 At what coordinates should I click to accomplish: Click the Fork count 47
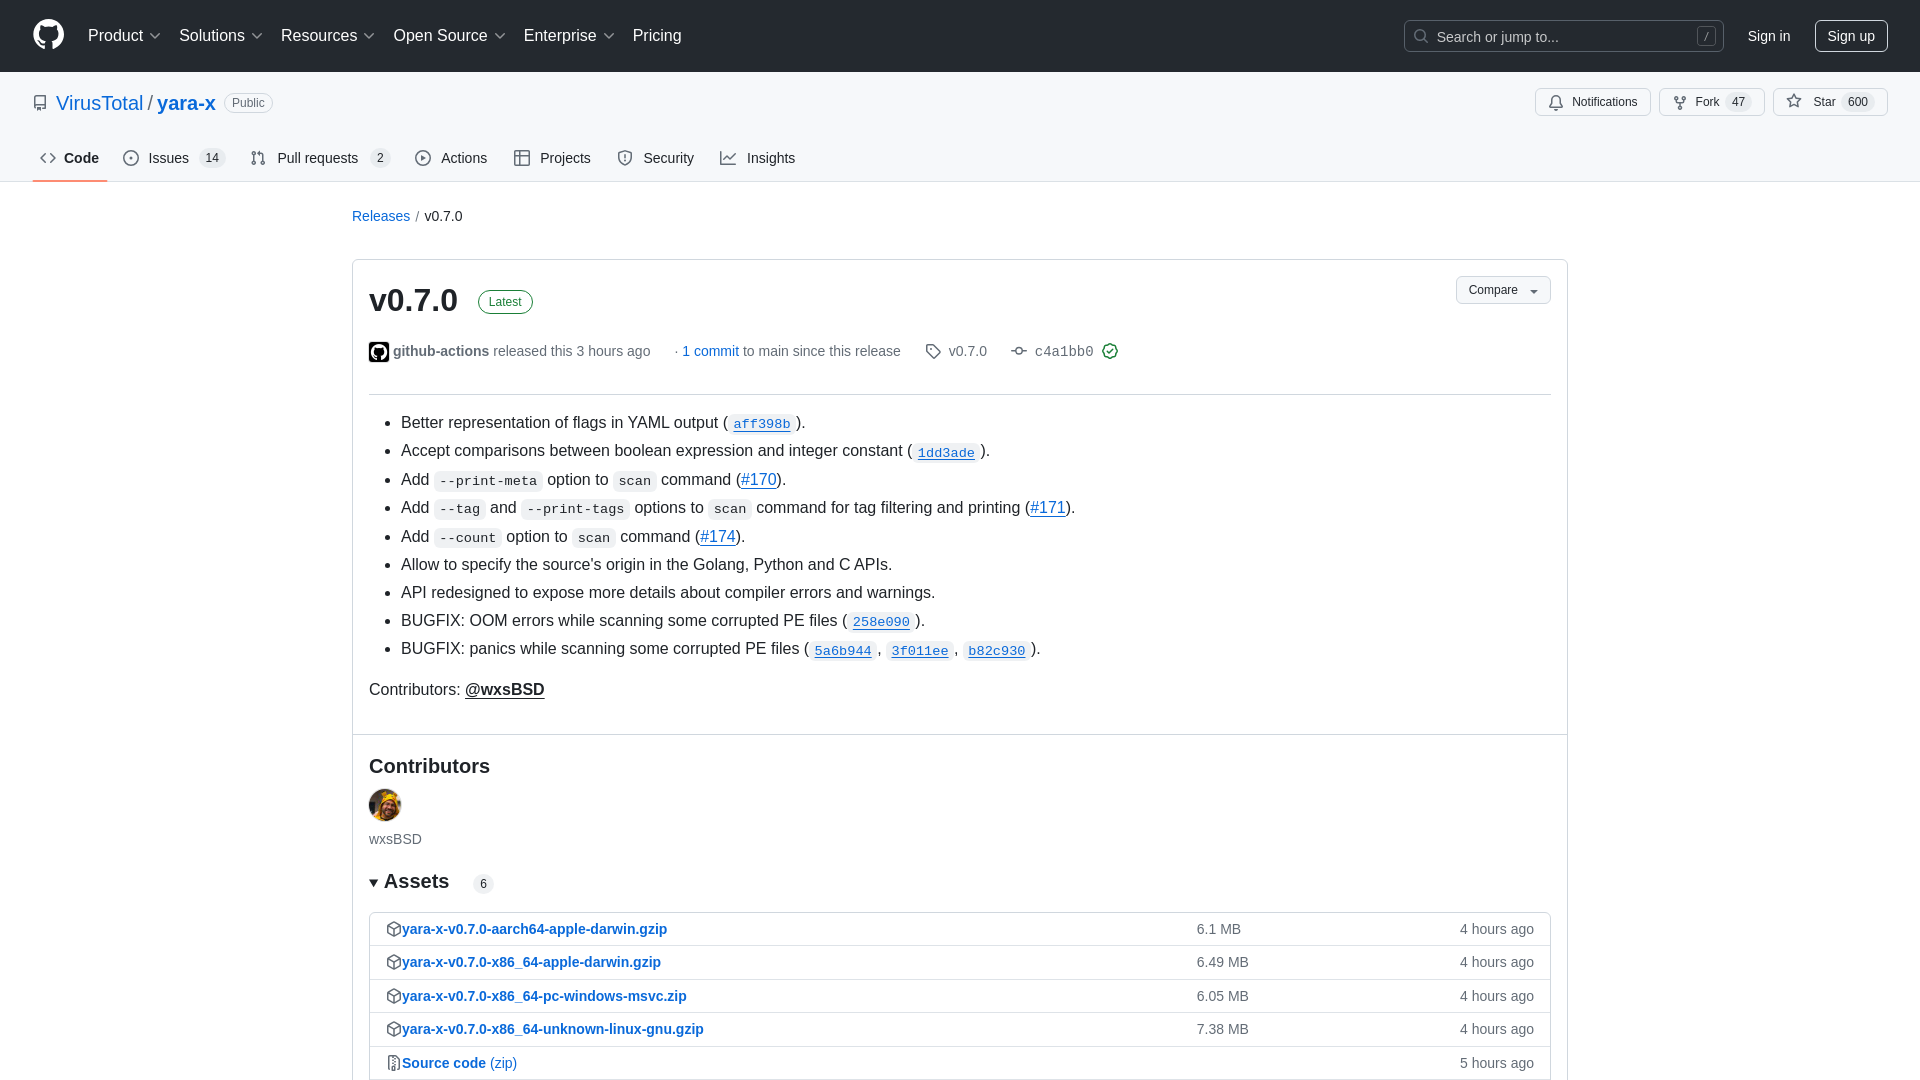[x=1738, y=102]
